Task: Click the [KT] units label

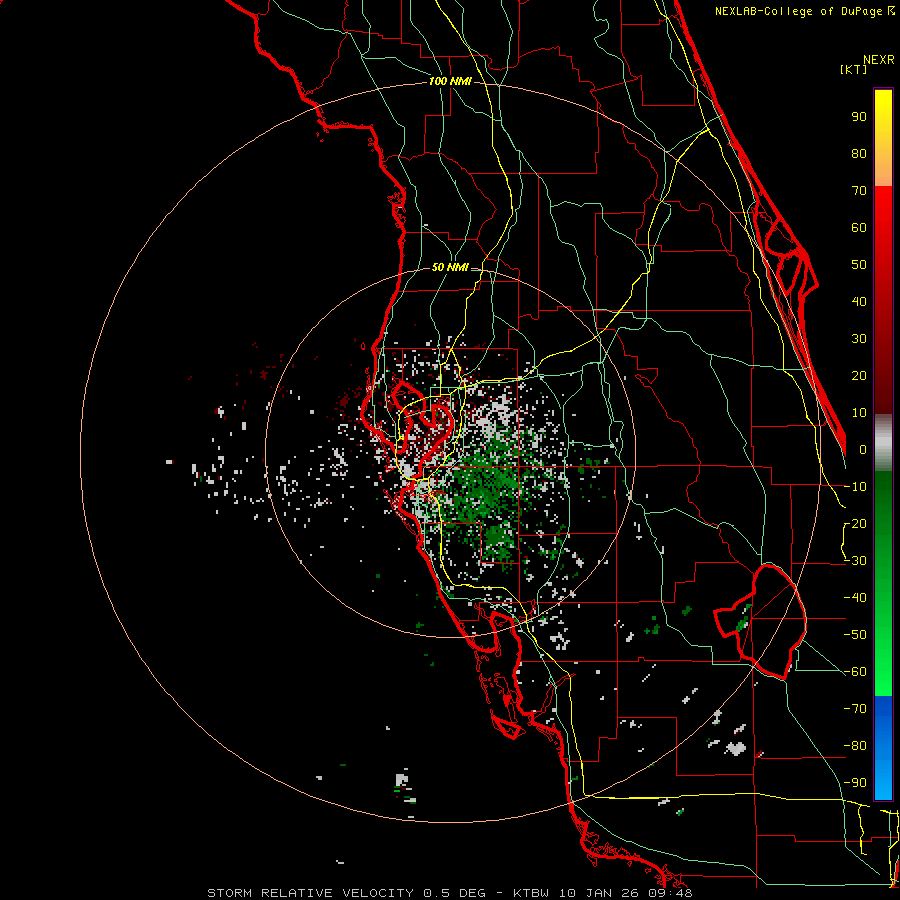Action: pyautogui.click(x=854, y=69)
